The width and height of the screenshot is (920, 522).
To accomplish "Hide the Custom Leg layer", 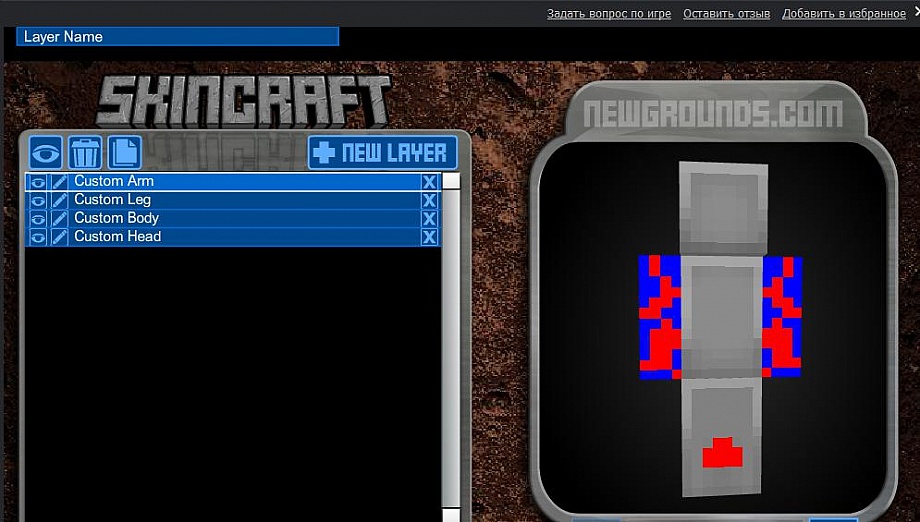I will 37,200.
